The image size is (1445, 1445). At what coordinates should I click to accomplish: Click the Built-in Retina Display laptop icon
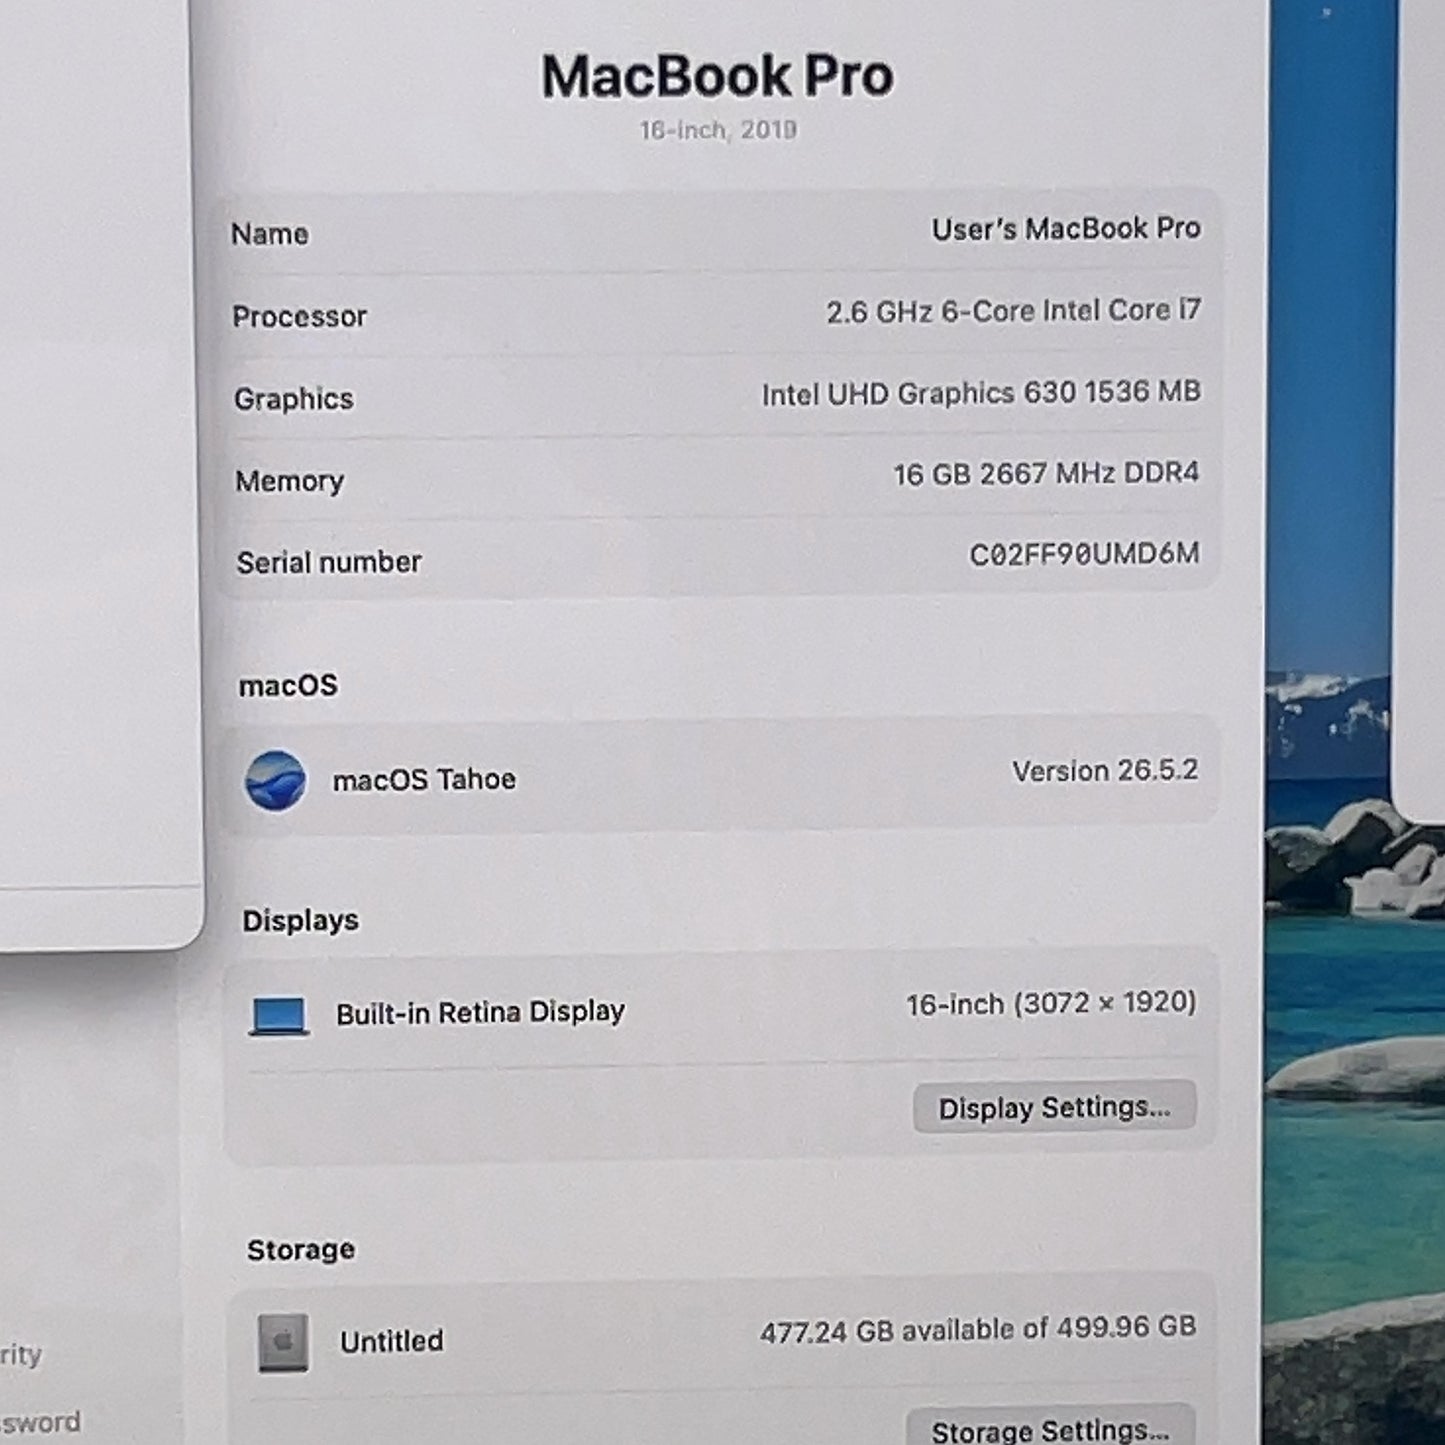point(279,1016)
